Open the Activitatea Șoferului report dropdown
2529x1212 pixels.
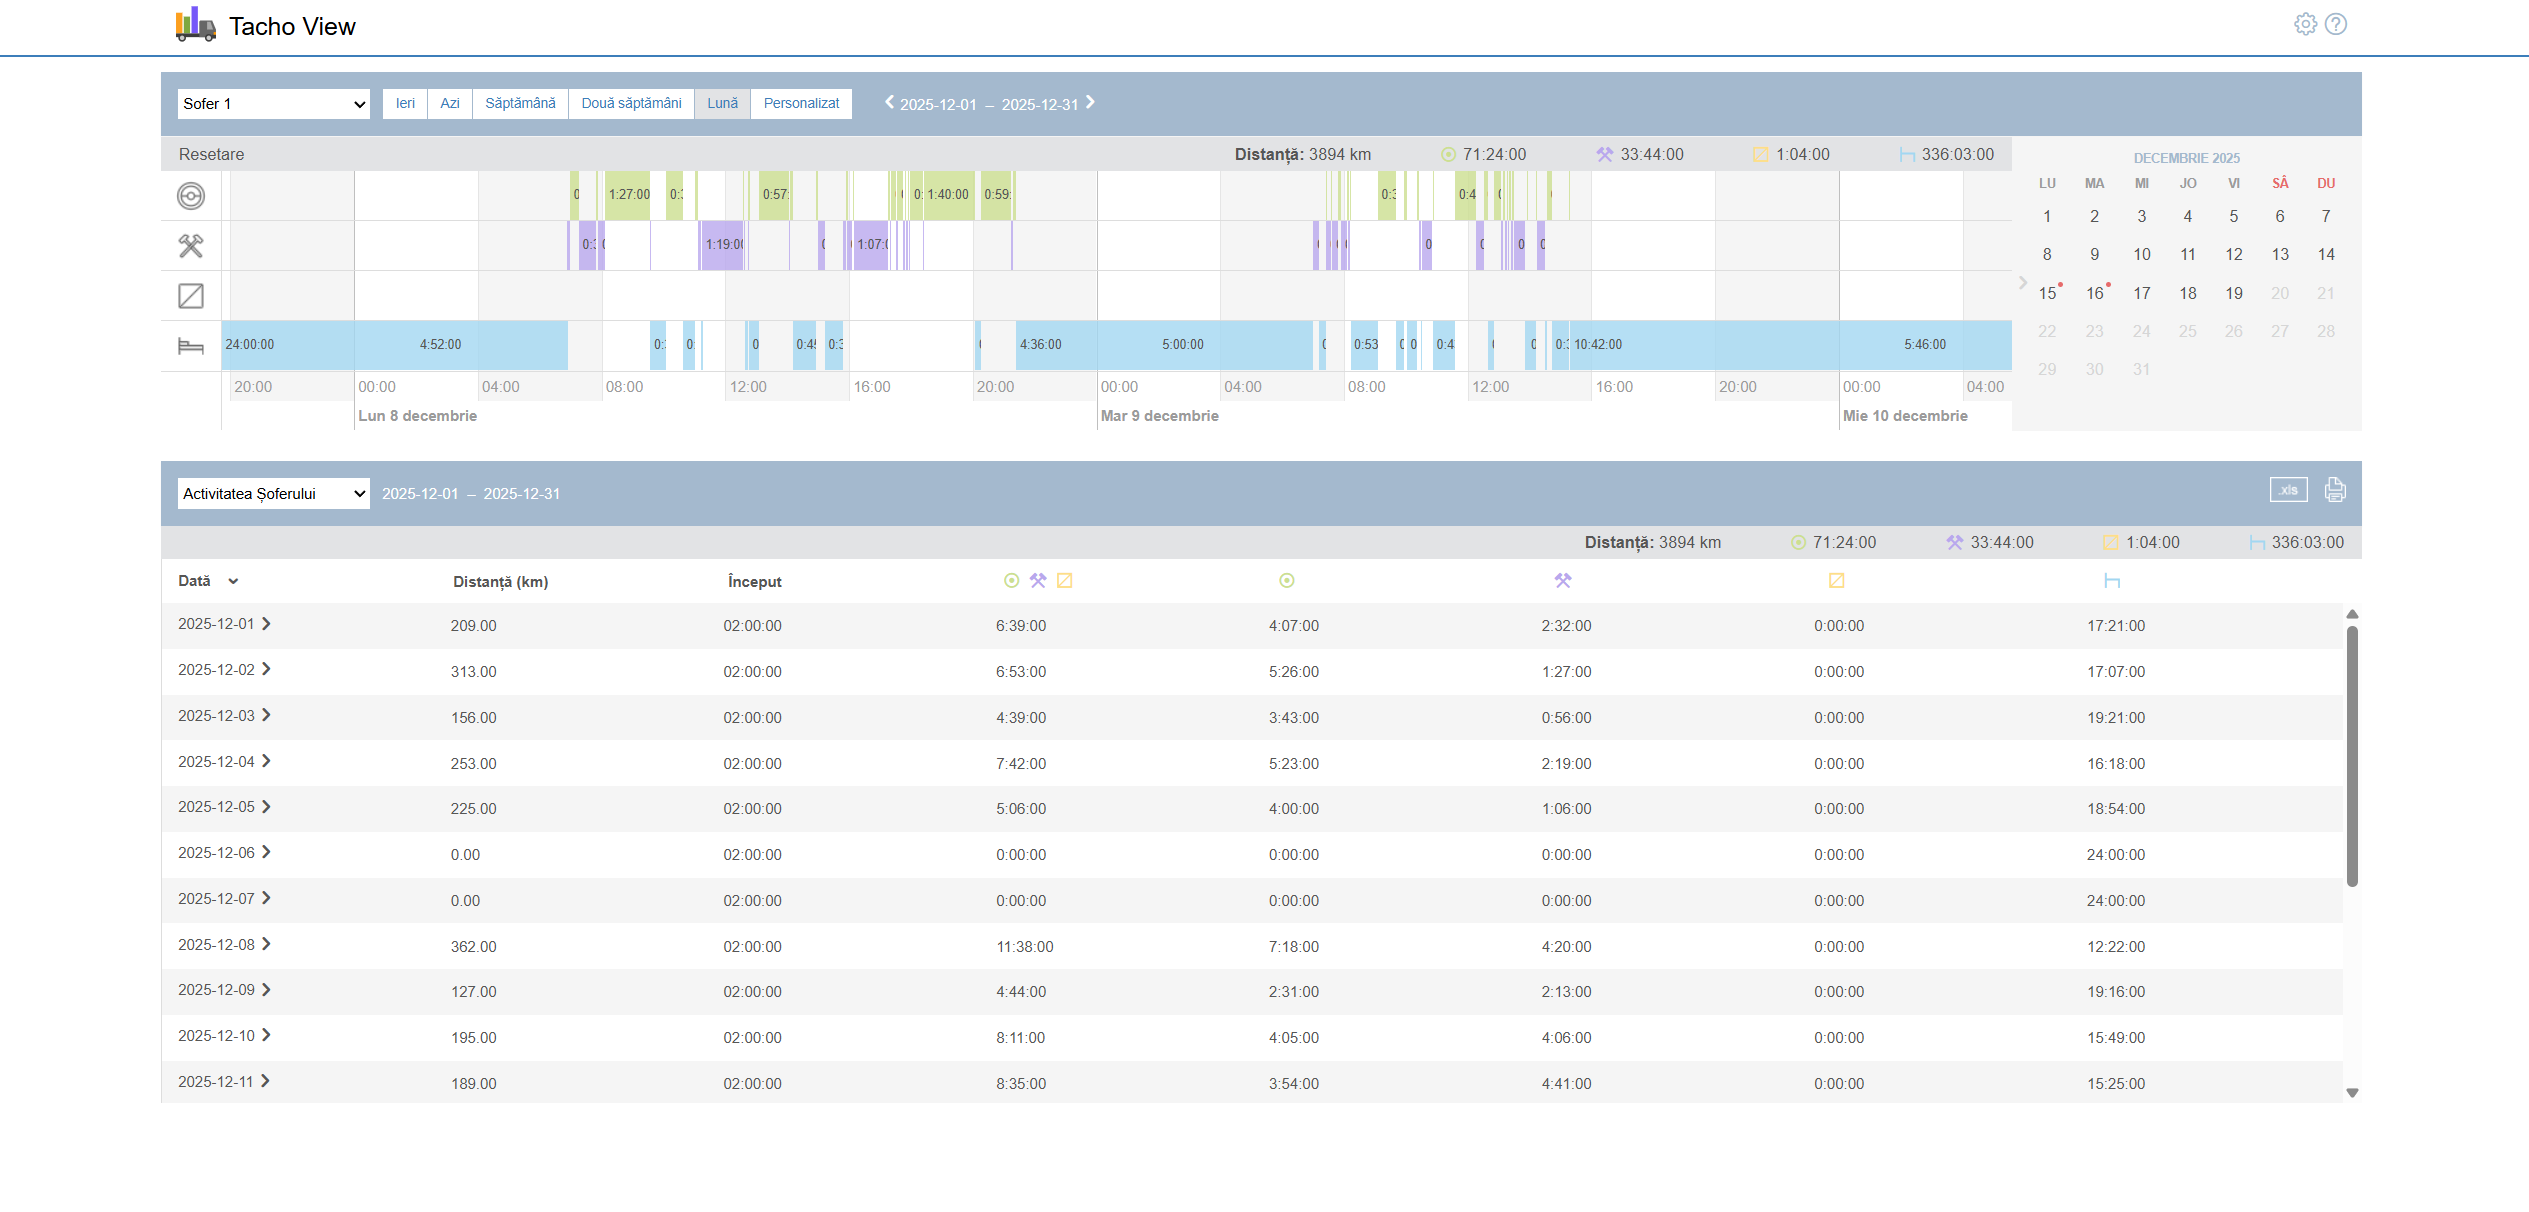[x=274, y=494]
